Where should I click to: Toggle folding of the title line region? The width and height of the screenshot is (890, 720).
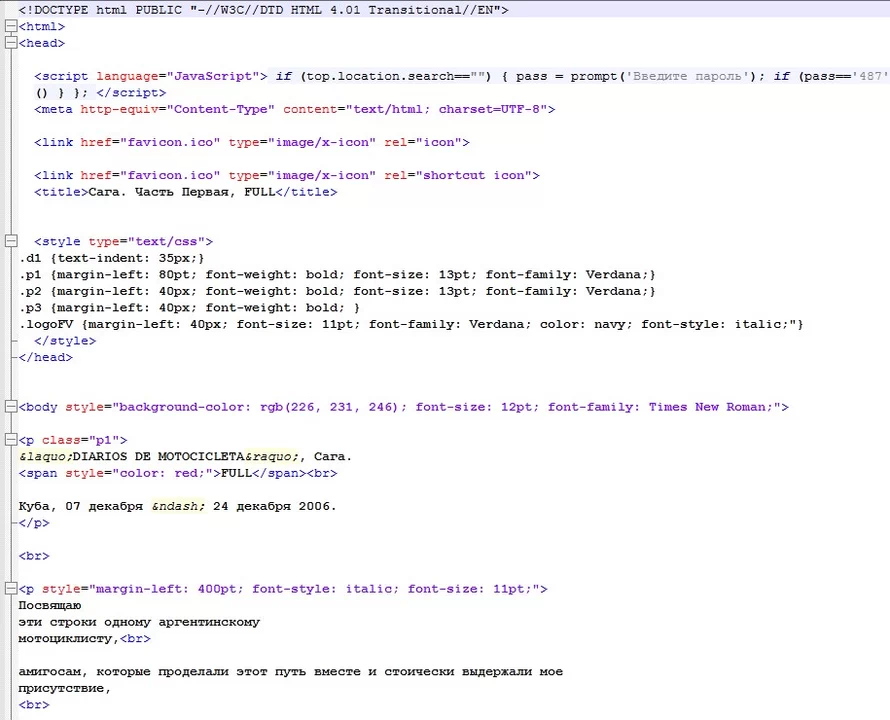[x=10, y=191]
